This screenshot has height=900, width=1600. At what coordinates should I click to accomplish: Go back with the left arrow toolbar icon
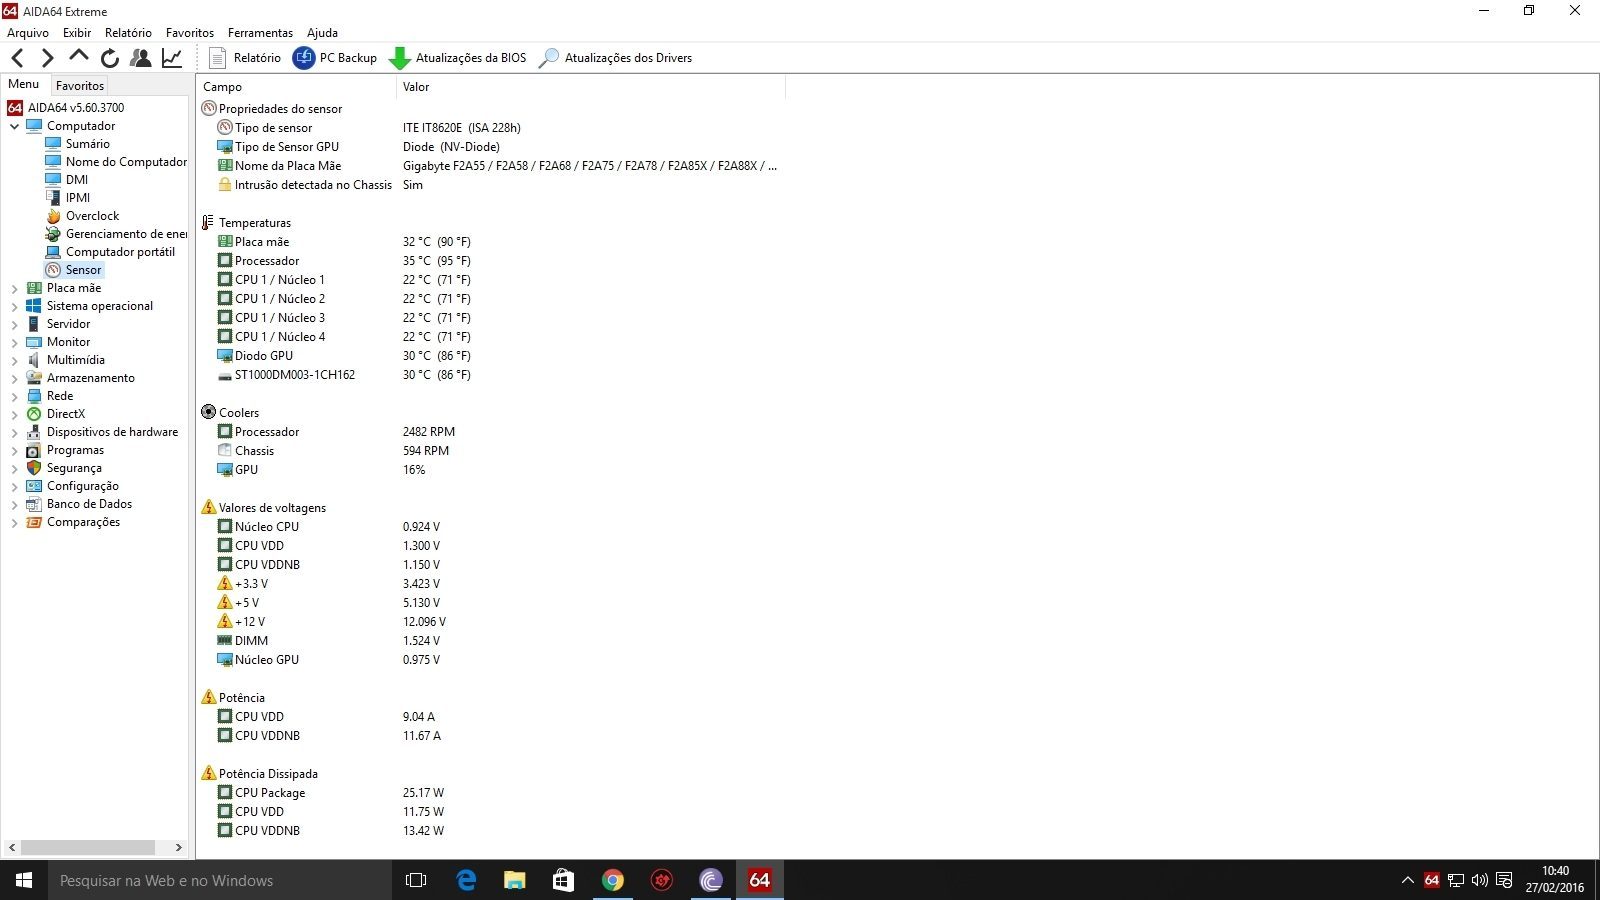17,58
